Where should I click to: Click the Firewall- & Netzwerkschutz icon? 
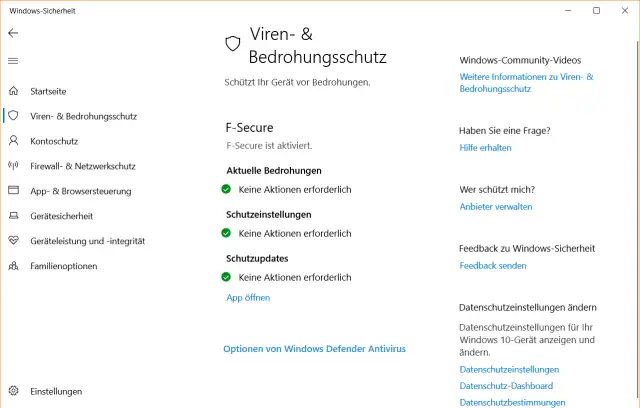[x=13, y=166]
